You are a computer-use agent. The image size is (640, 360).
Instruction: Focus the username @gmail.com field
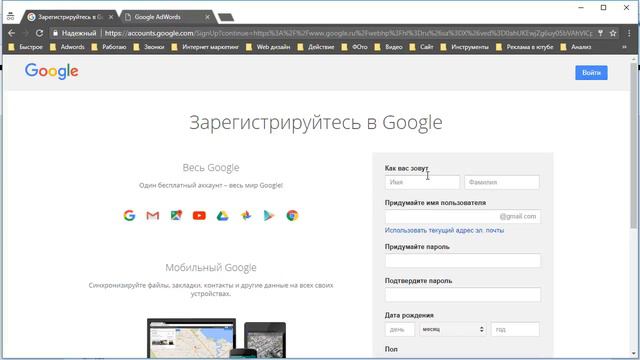(462, 217)
